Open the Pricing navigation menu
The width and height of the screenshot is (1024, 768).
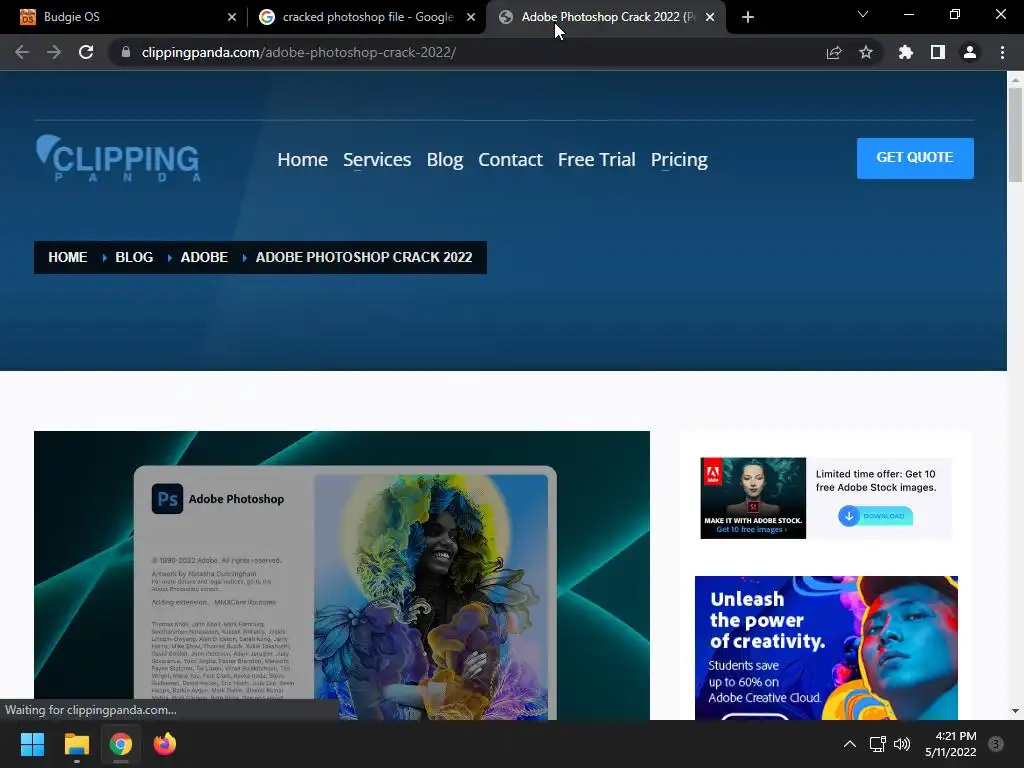(x=679, y=159)
